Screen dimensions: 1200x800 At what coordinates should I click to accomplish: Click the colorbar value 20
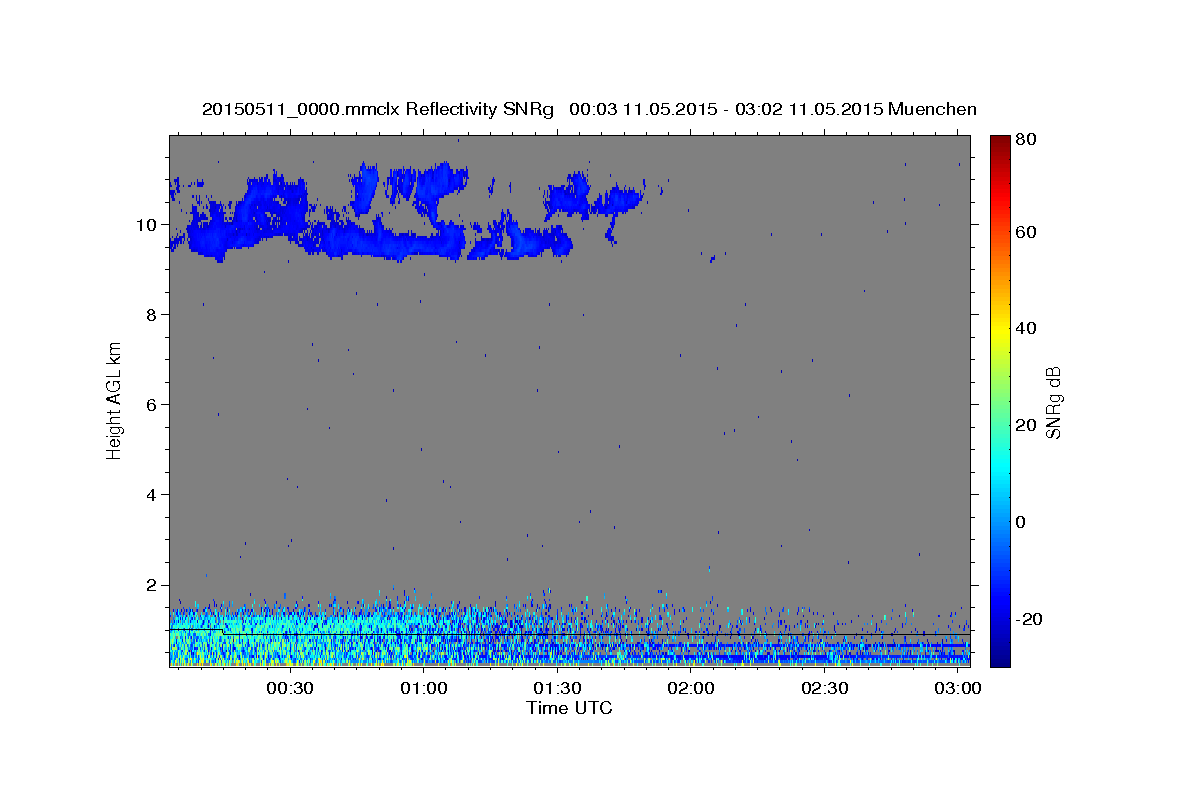point(1025,425)
